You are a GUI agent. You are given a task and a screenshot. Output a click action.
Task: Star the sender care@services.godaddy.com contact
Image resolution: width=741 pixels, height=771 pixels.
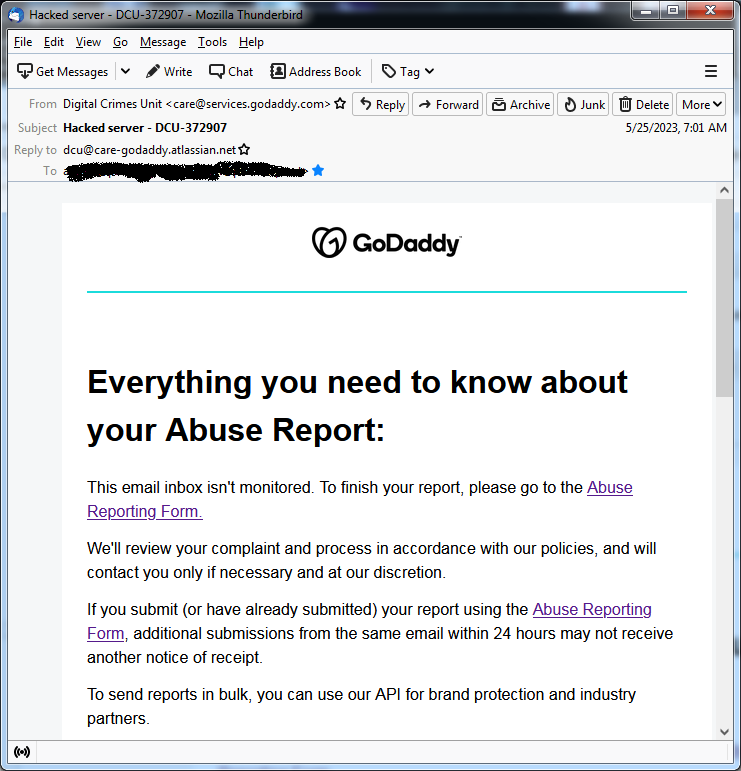[340, 104]
